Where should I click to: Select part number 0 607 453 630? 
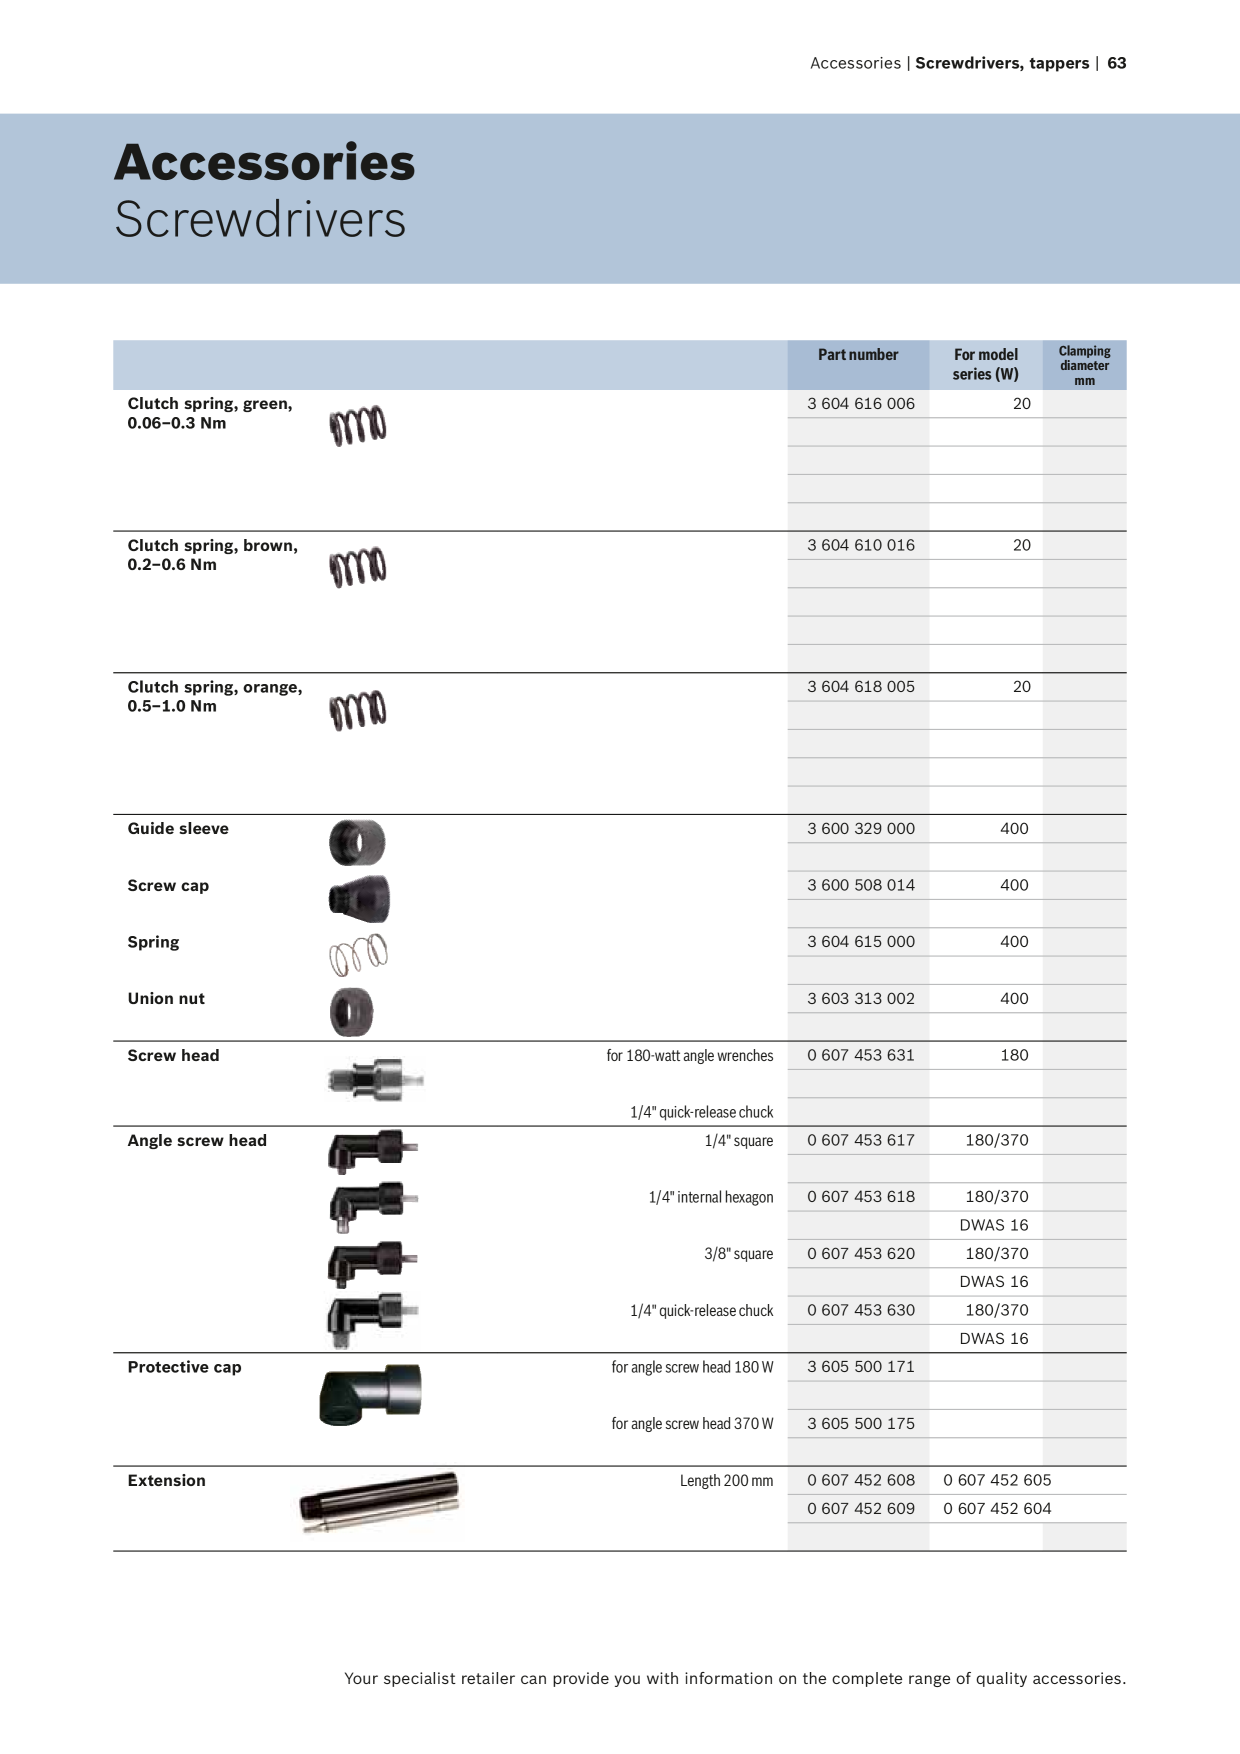point(861,1310)
